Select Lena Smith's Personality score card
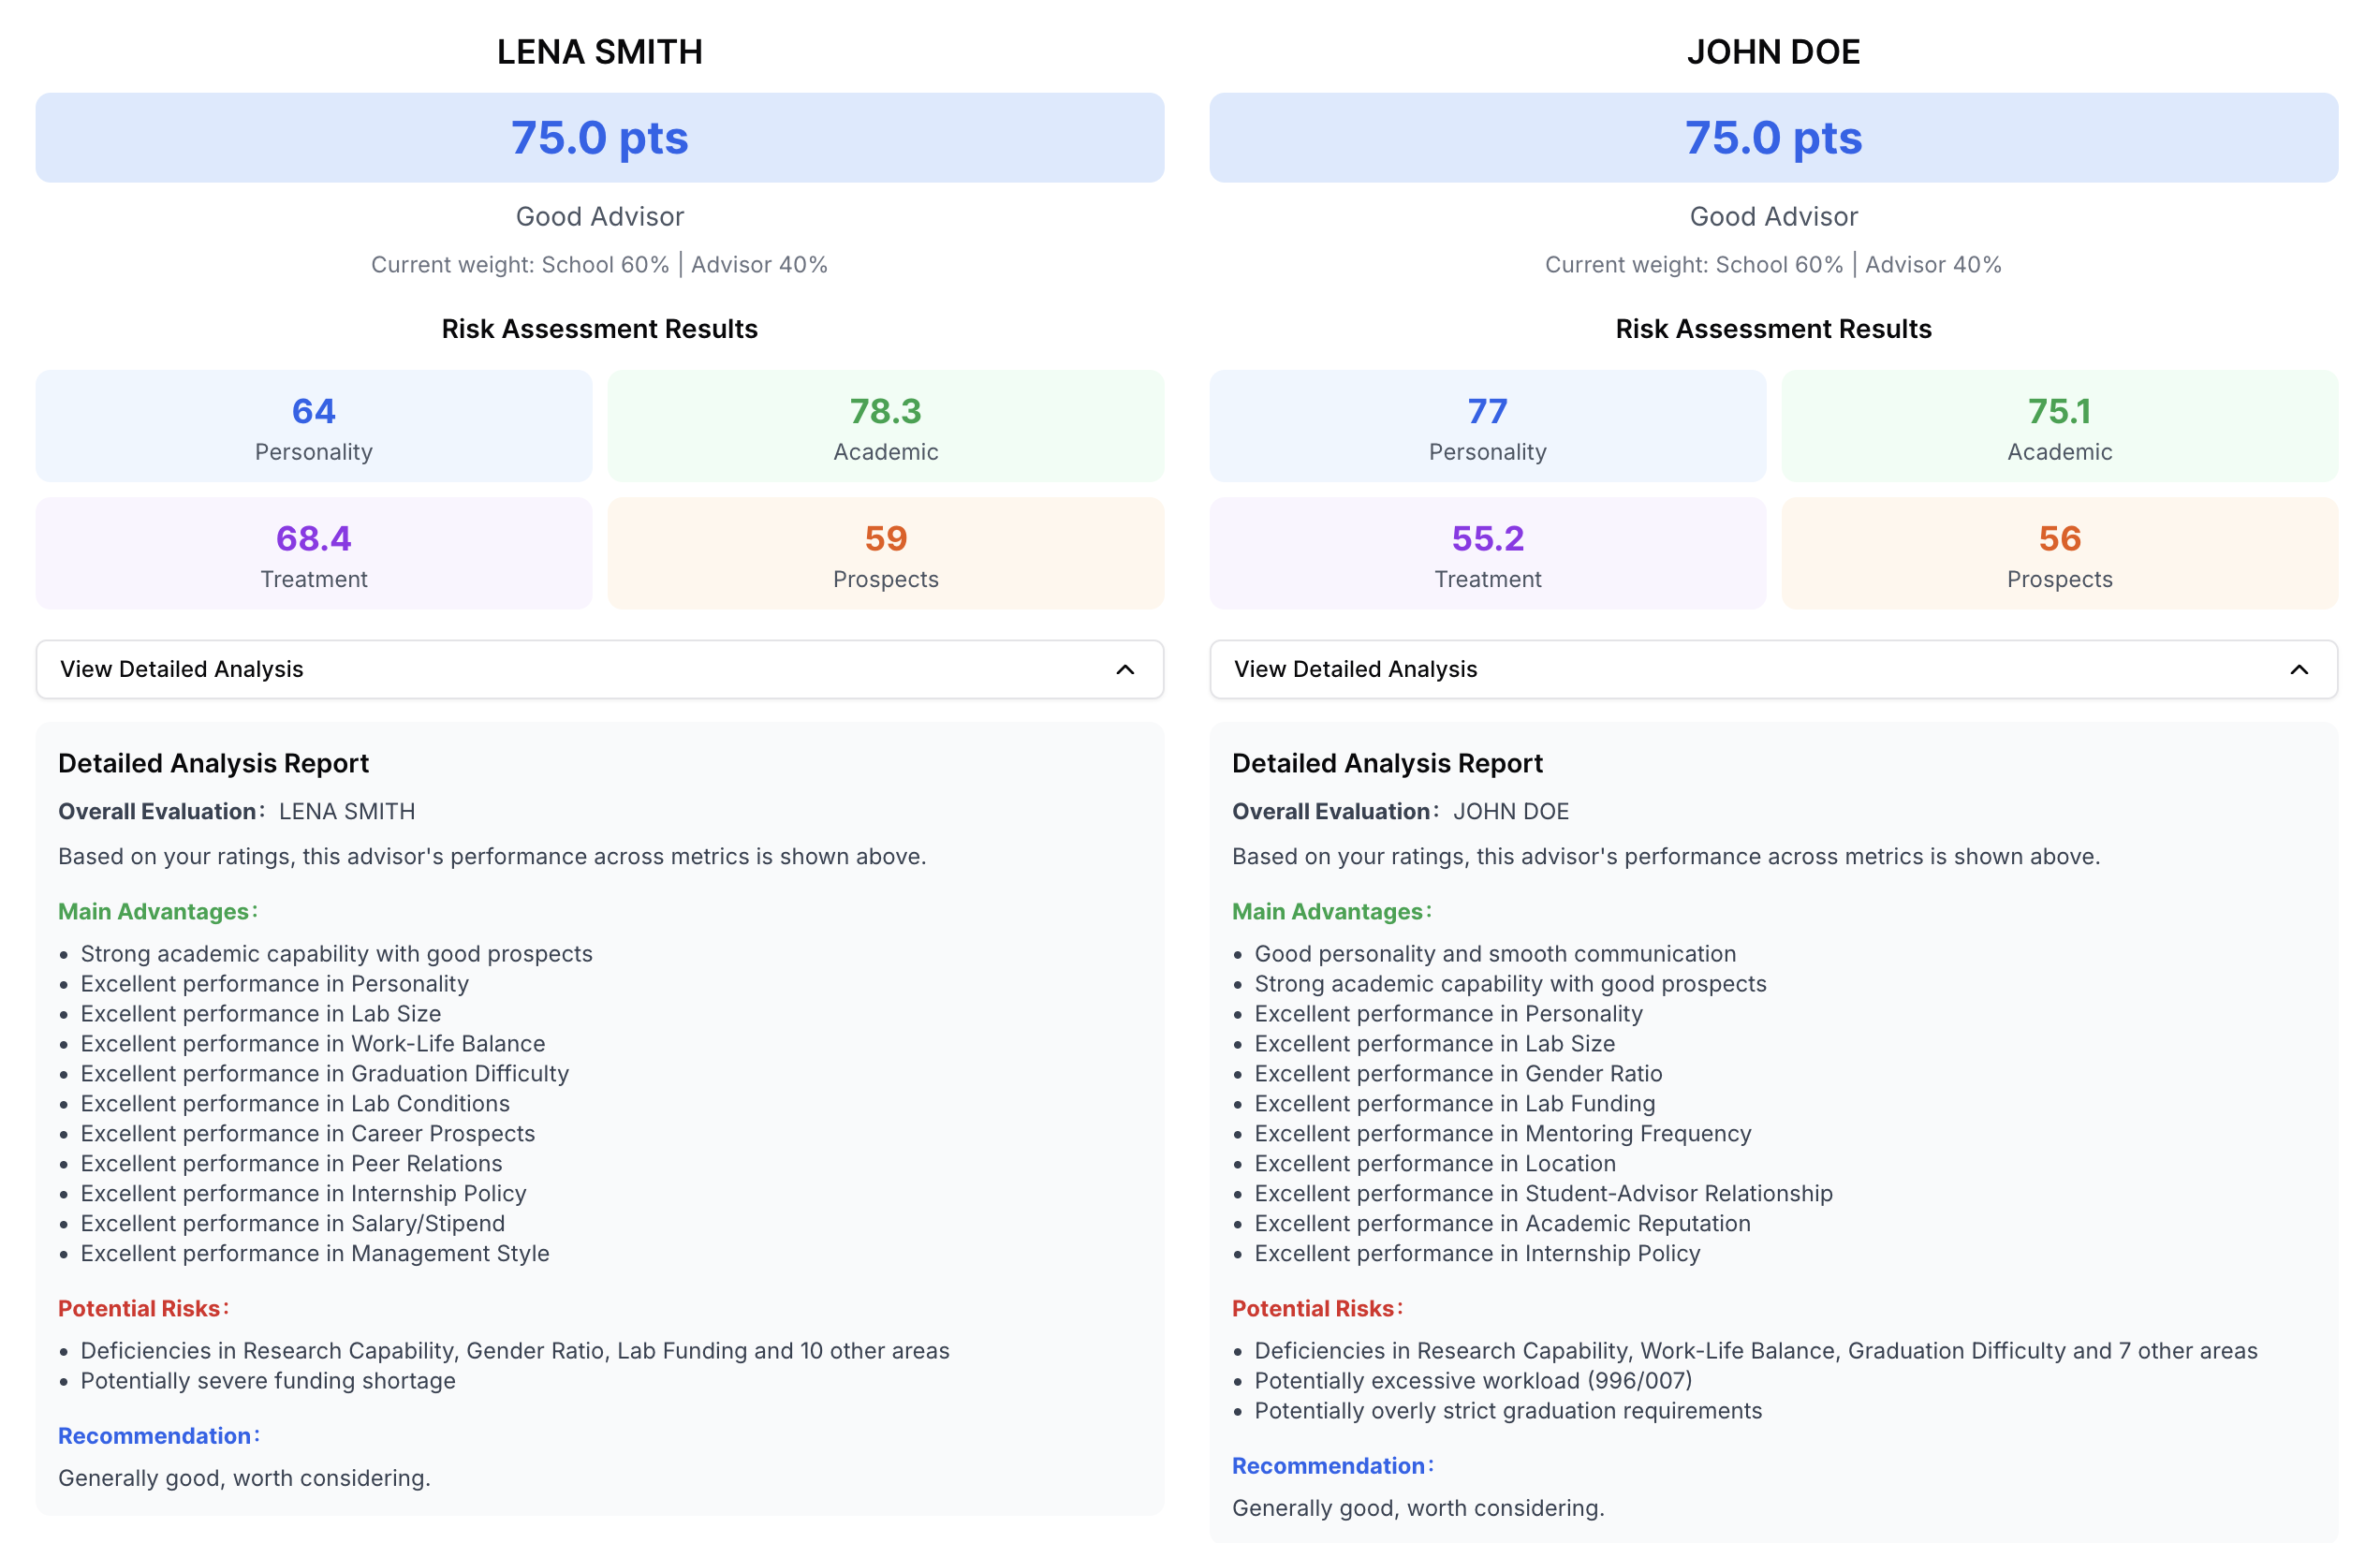 (x=314, y=426)
